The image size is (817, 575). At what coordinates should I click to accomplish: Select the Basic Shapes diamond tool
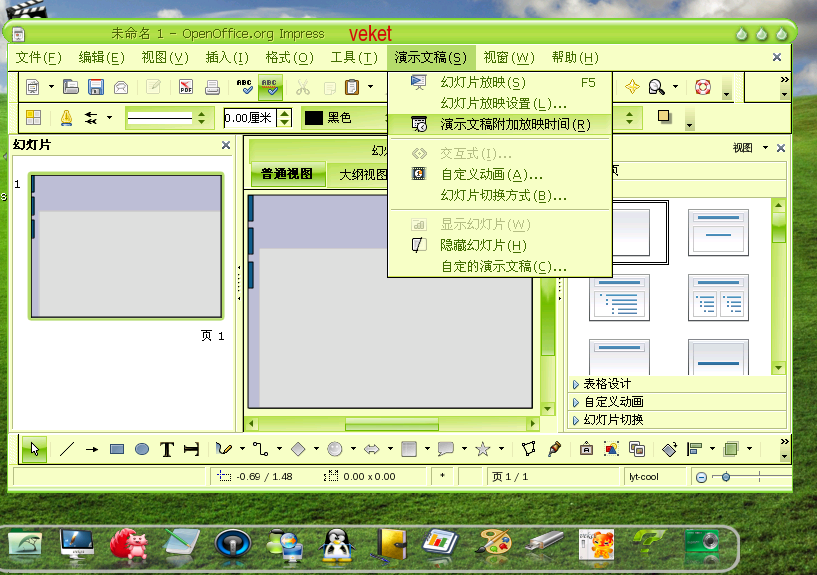[298, 449]
